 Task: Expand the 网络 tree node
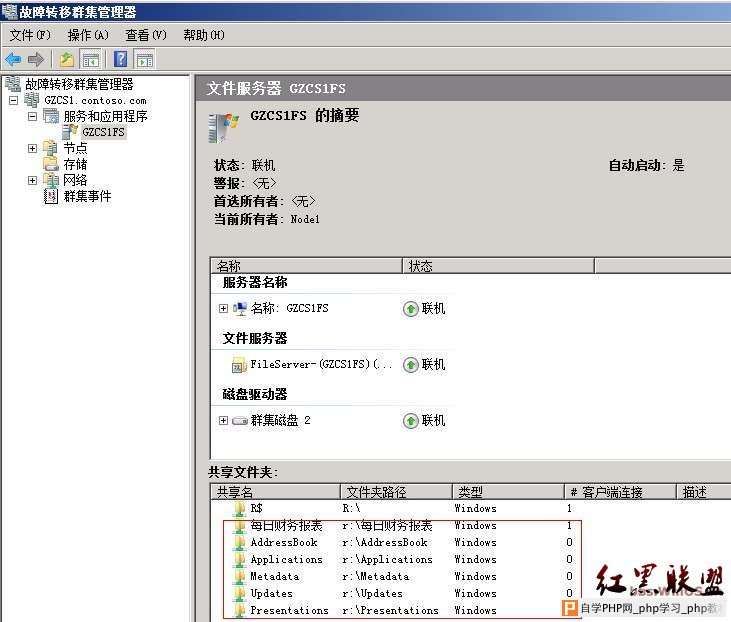point(32,180)
